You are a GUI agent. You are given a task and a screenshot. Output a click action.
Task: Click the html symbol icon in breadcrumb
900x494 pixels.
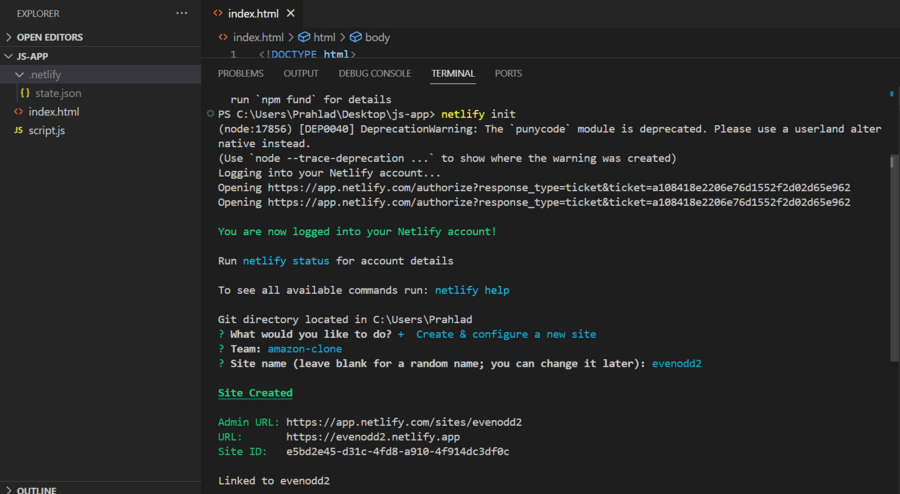point(304,37)
